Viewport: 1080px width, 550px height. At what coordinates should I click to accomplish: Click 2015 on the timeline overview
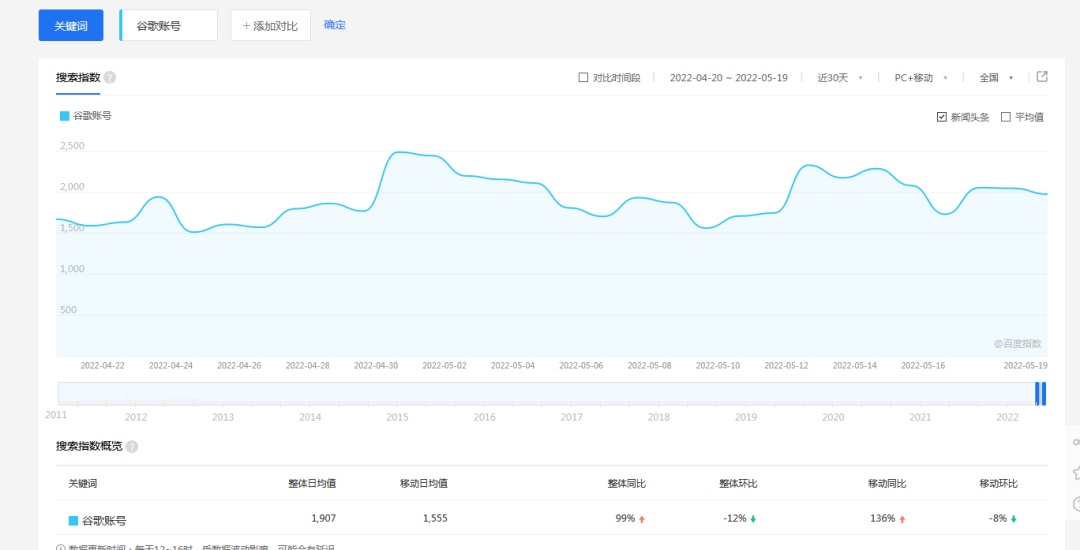pos(397,417)
